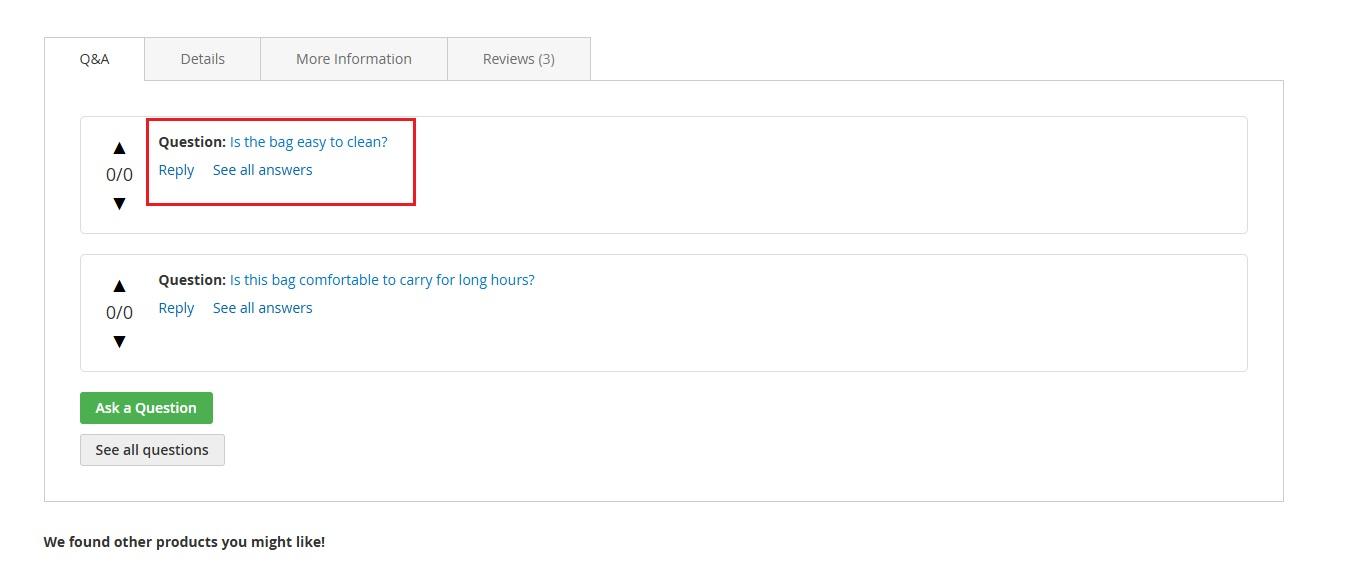Downvote the 'comfortable to carry' question
Screen dimensions: 1371x574
(x=119, y=341)
